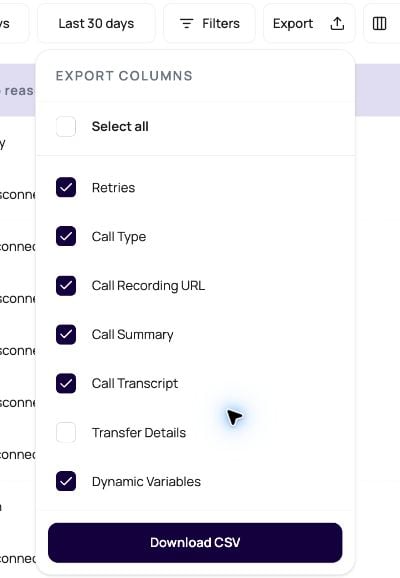Click the Retries label text
This screenshot has height=578, width=400.
click(x=114, y=188)
